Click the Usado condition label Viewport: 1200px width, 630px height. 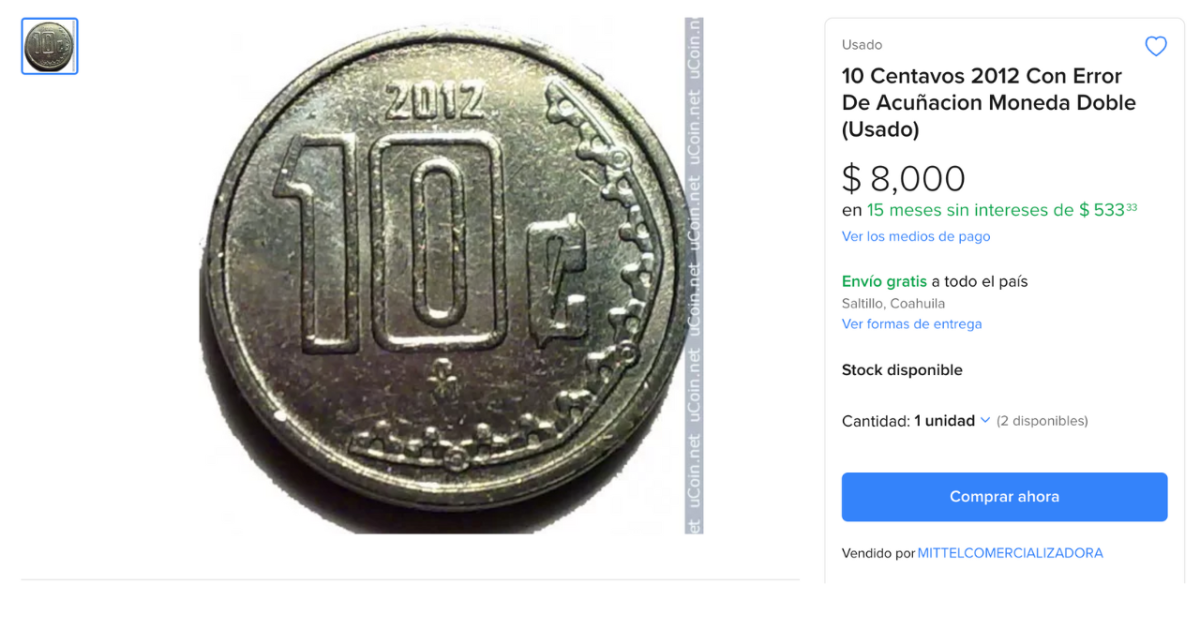(x=861, y=45)
